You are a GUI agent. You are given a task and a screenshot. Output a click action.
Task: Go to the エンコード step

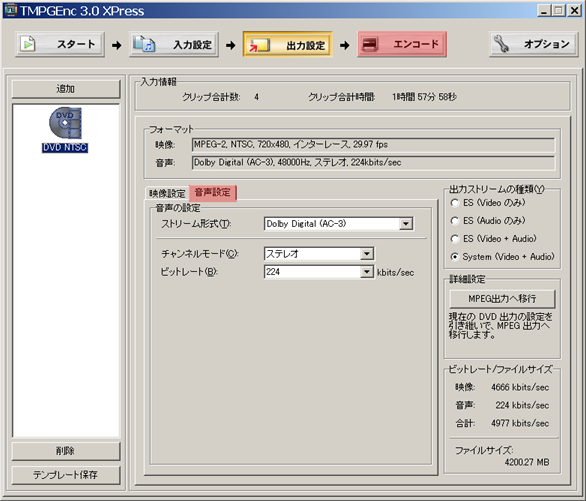coord(402,44)
